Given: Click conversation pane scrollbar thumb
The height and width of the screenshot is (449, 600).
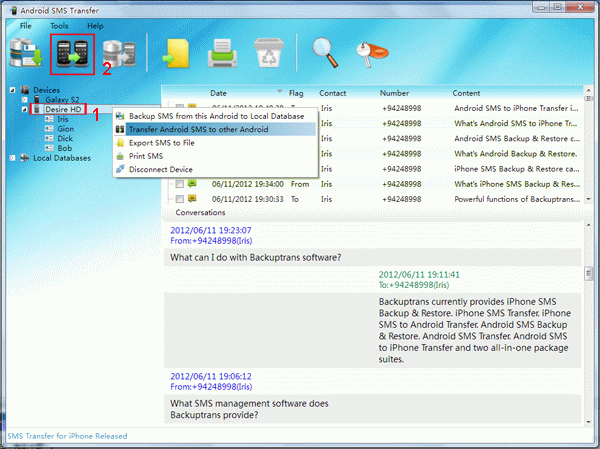Looking at the screenshot, I should pos(589,274).
